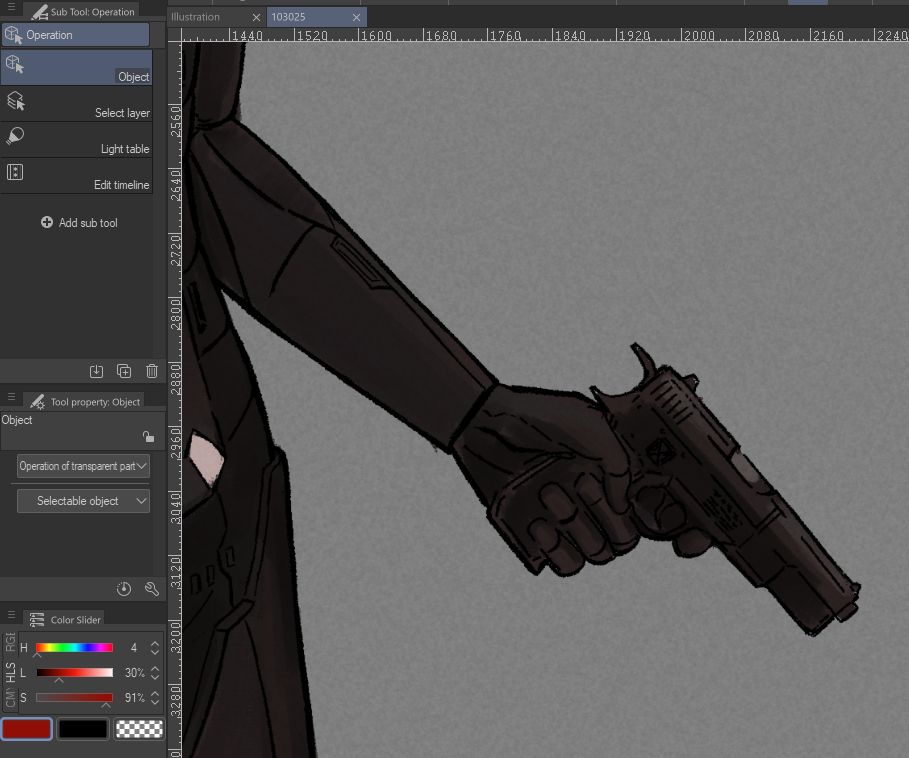This screenshot has height=758, width=909.
Task: Select the black background color swatch
Action: pyautogui.click(x=84, y=729)
